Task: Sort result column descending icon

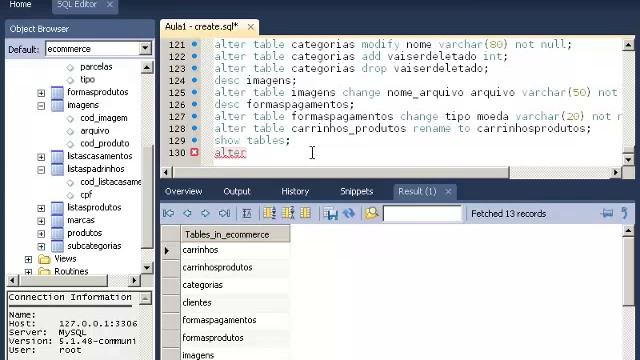Action: click(288, 213)
